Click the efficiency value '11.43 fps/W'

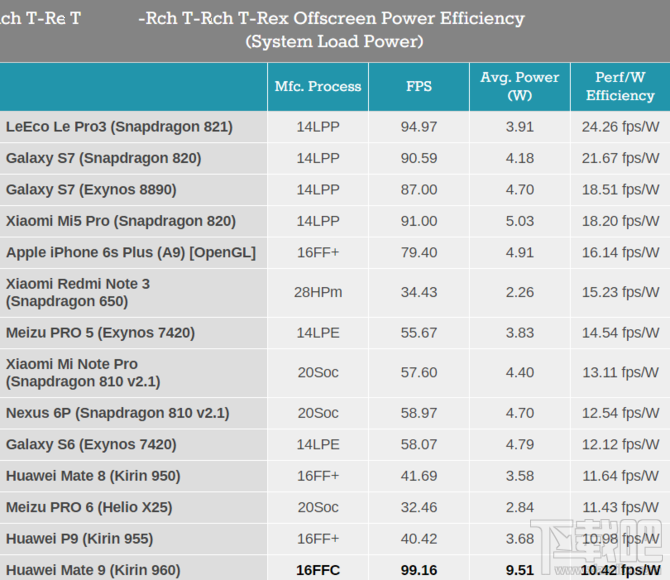click(620, 507)
